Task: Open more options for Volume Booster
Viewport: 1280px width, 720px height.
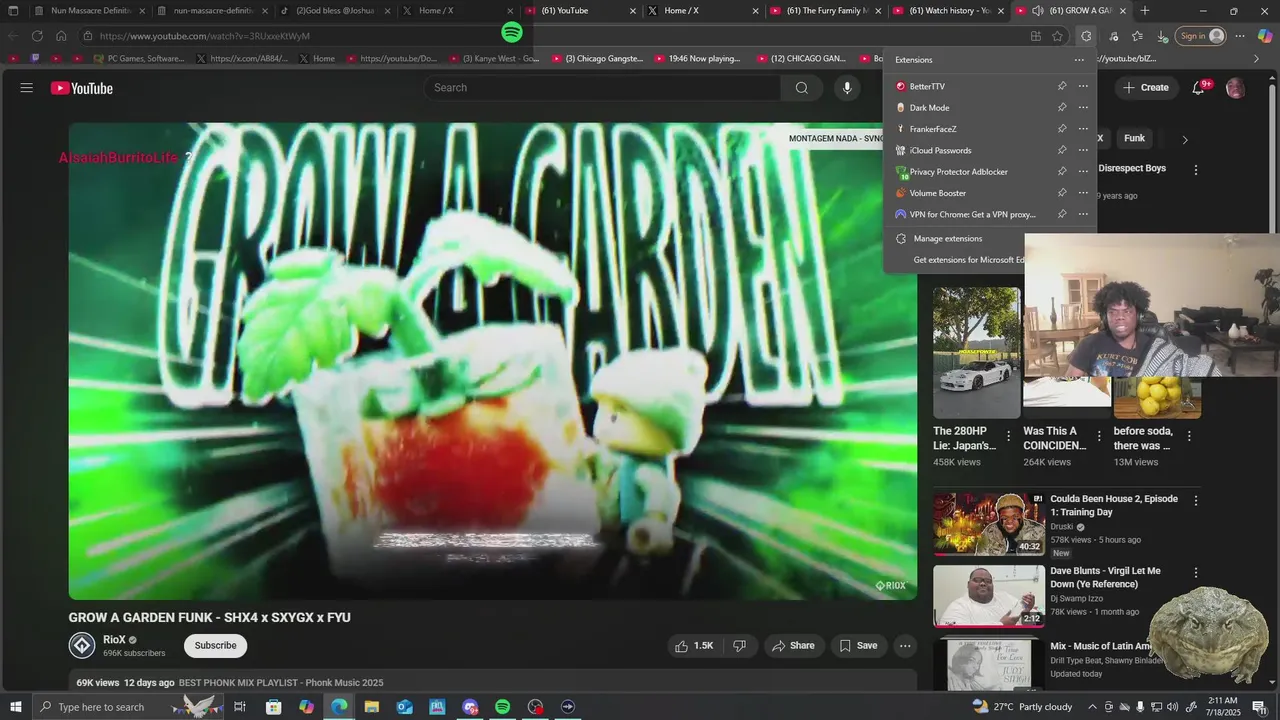Action: [x=1083, y=193]
